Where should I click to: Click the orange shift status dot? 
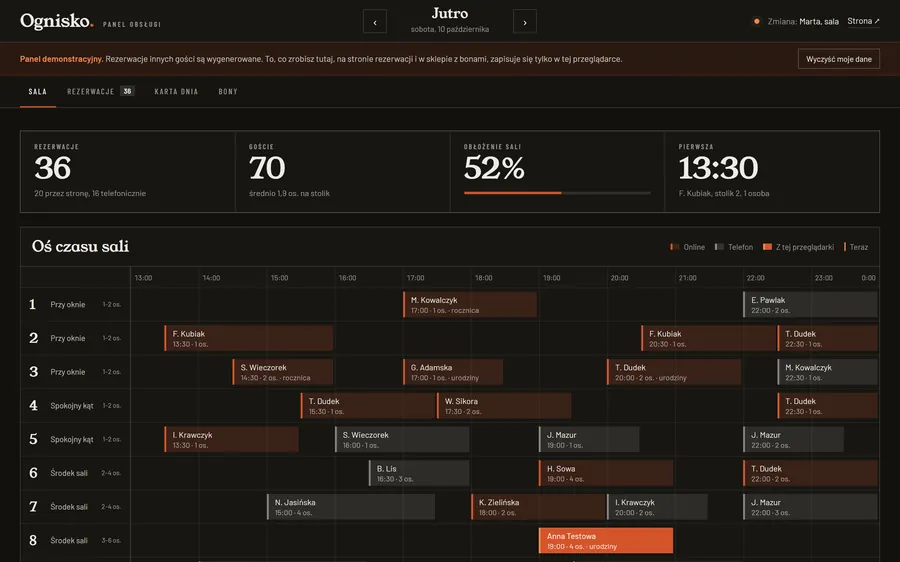[x=757, y=21]
